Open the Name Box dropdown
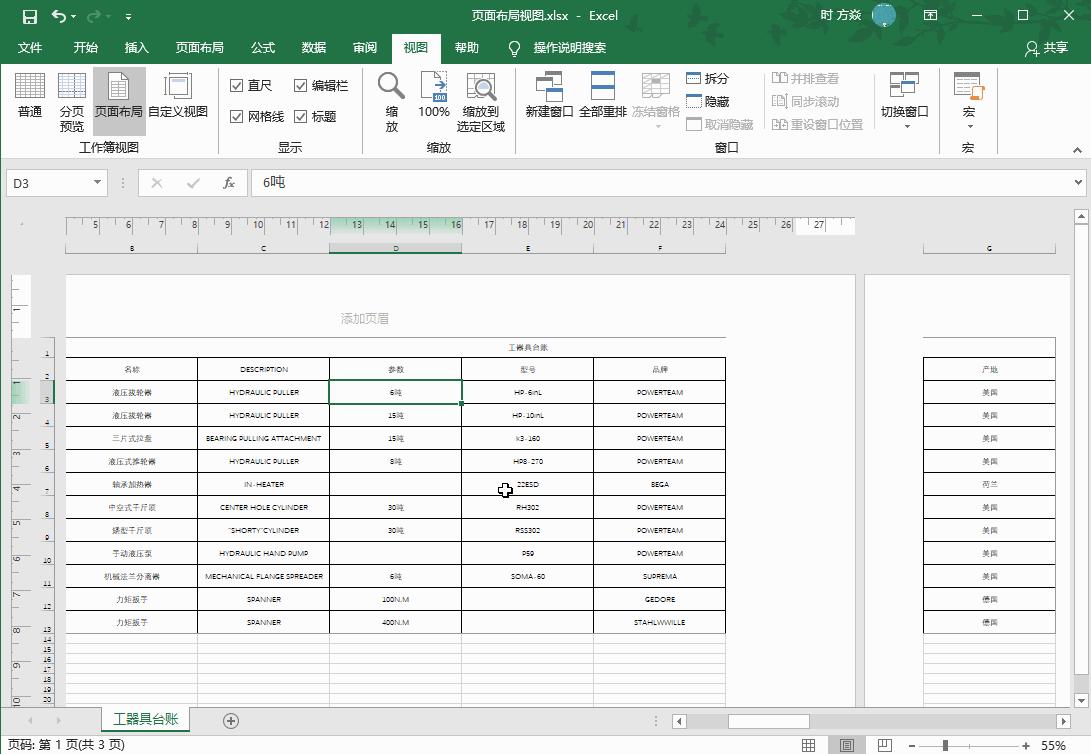The height and width of the screenshot is (754, 1091). [x=95, y=183]
